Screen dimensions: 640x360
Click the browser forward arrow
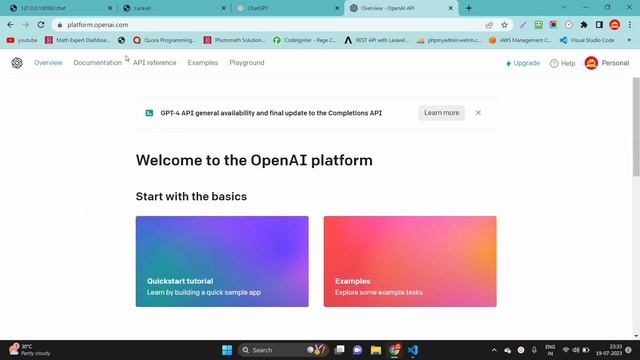tap(25, 25)
